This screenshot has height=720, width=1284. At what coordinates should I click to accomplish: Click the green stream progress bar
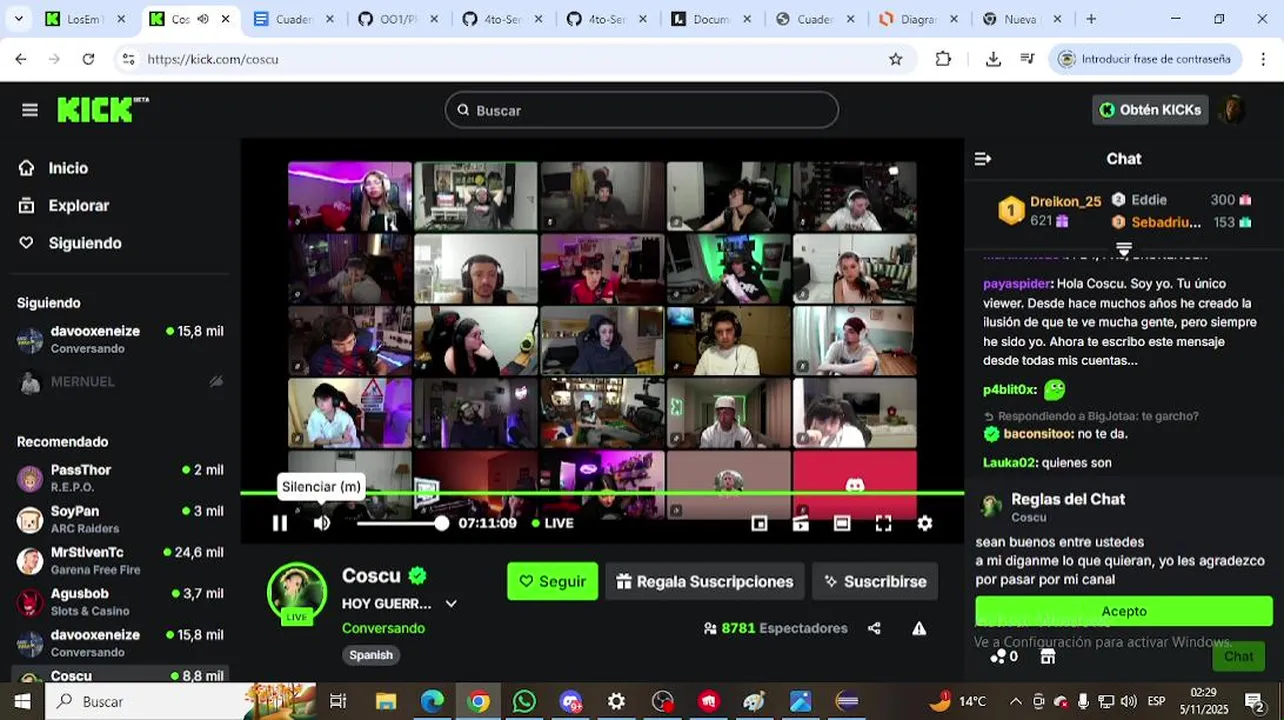point(602,492)
